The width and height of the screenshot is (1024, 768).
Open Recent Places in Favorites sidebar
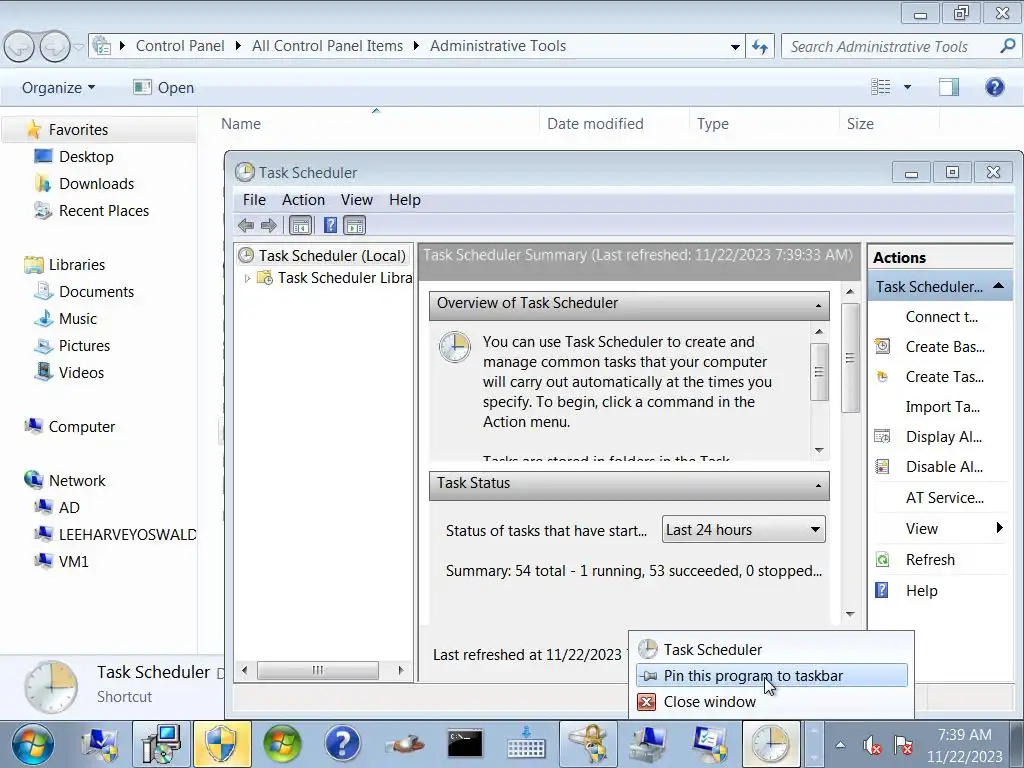coord(103,211)
